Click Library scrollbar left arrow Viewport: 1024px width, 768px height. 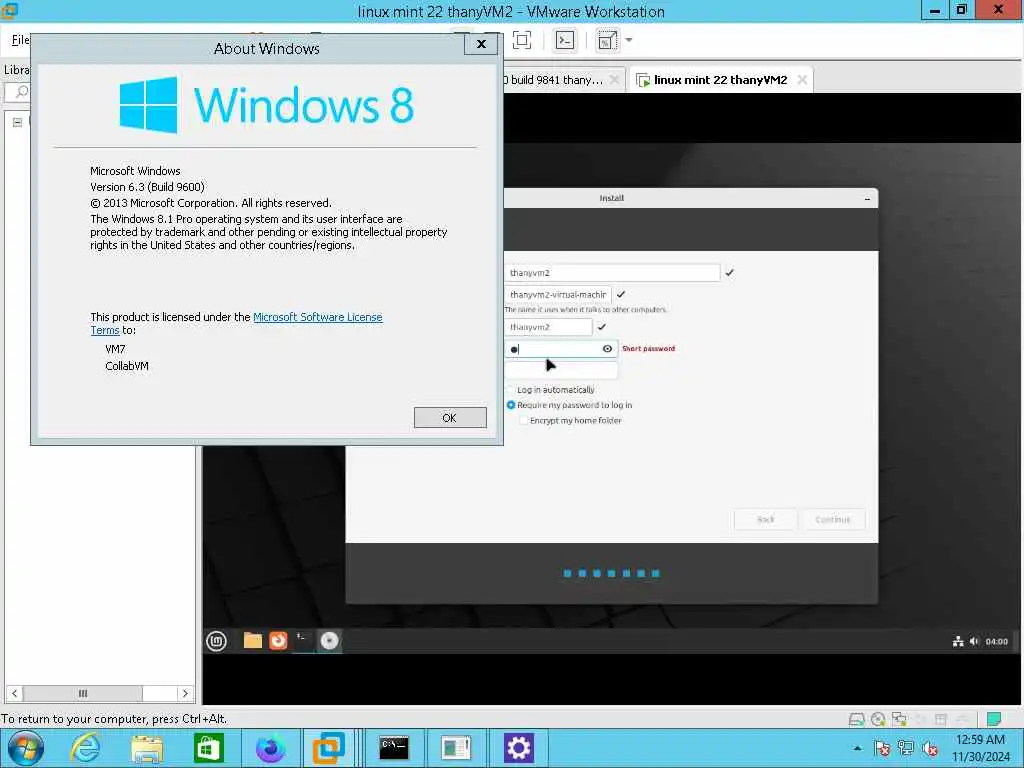coord(14,694)
